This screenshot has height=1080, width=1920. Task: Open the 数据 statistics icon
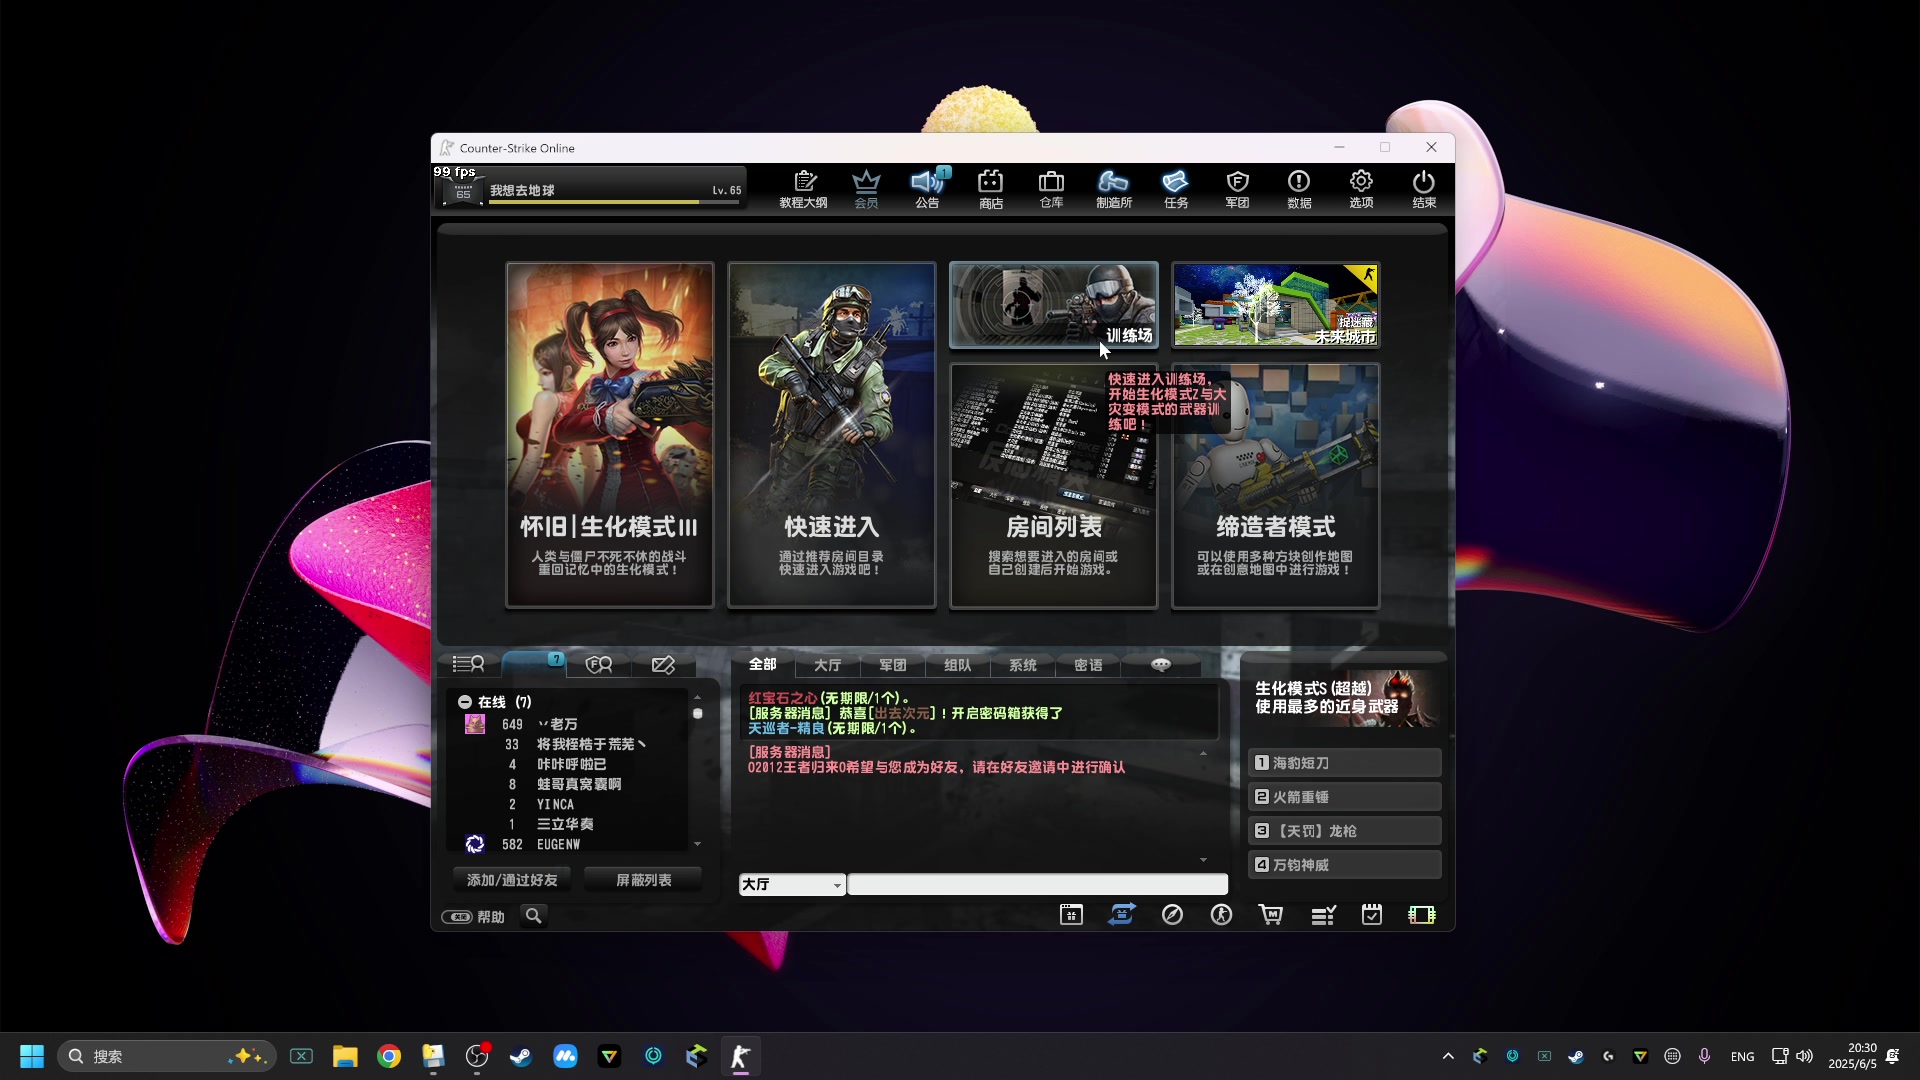[1299, 188]
